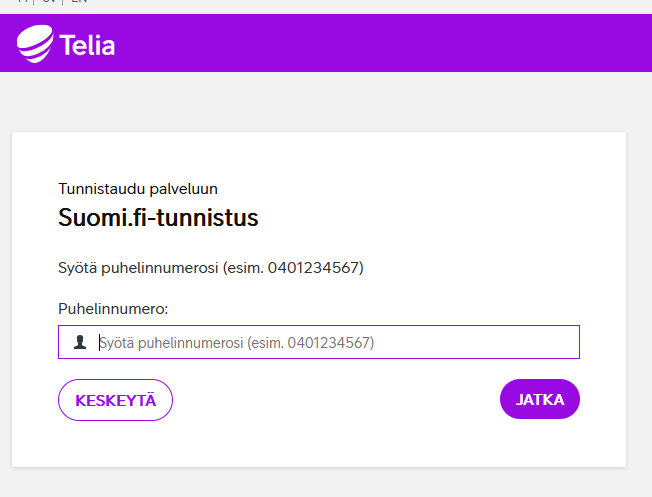Select the FI language link at the top

click(x=23, y=2)
